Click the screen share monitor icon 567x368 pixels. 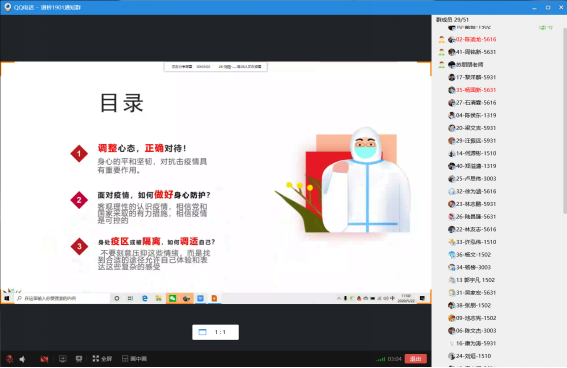[x=63, y=359]
